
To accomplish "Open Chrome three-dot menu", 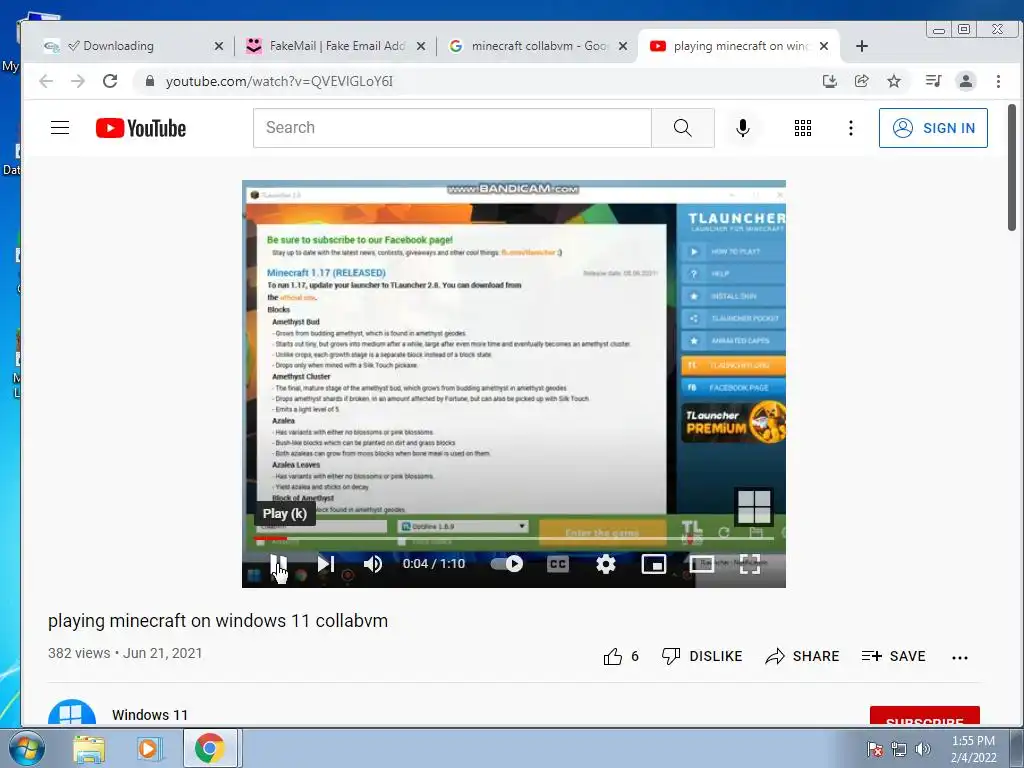I will coord(998,81).
